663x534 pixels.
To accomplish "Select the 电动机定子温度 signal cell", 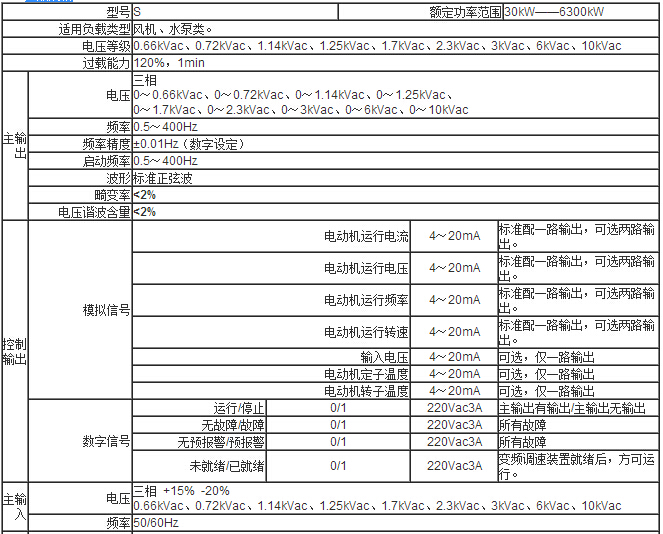I will coord(366,374).
